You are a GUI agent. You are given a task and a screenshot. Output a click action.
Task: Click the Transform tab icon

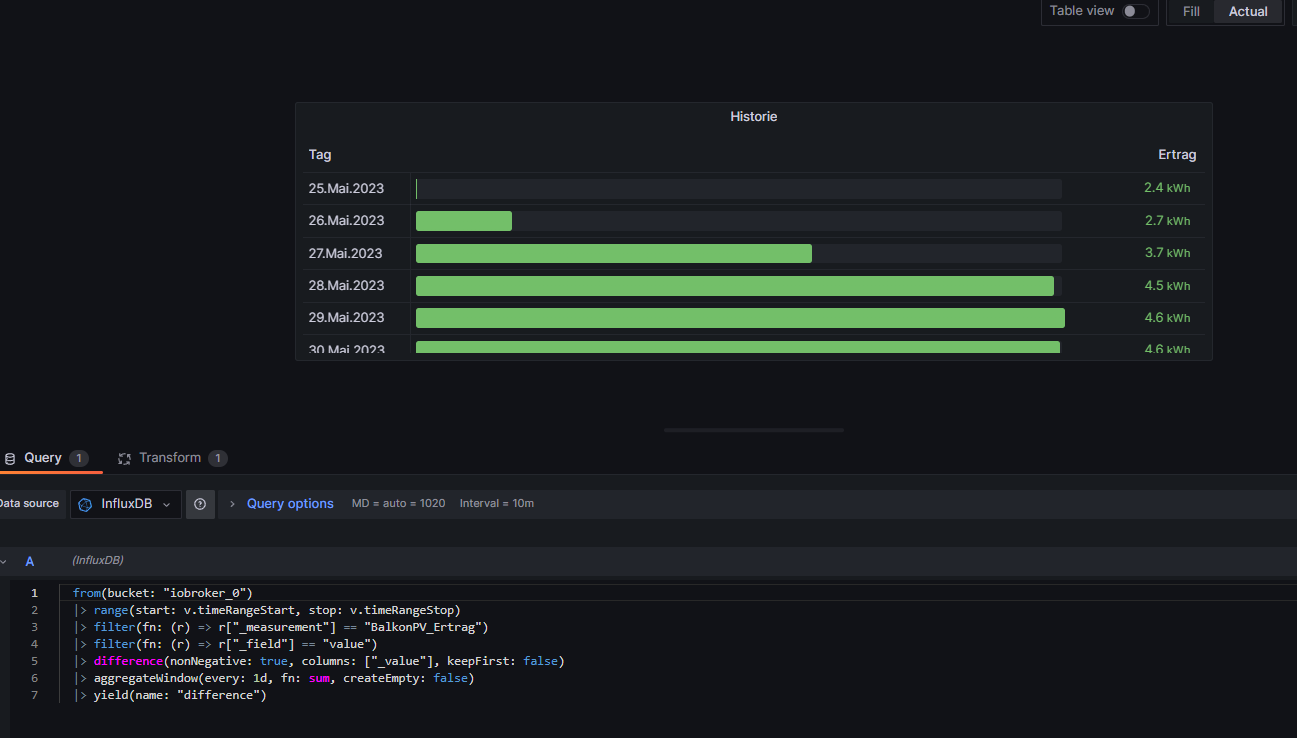pos(125,458)
